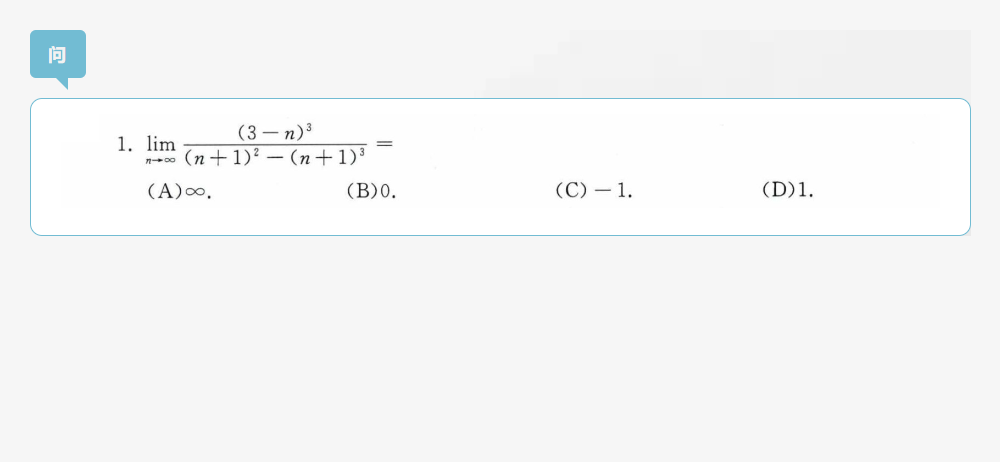Select answer option (D) 1
1000x462 pixels.
[788, 190]
